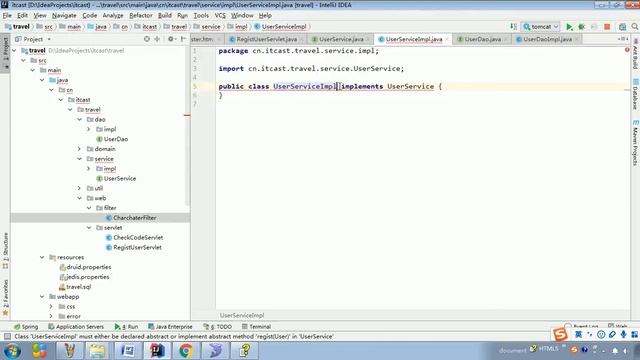Switch to the UserDao.java tab

tap(482, 39)
